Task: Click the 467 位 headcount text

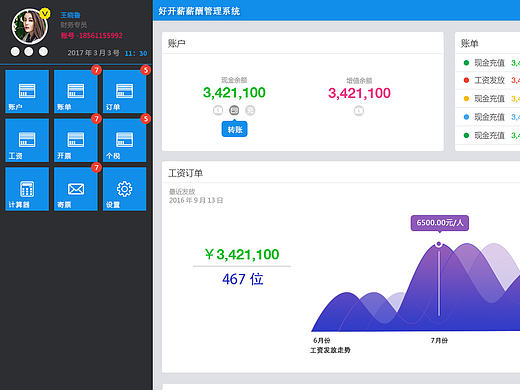Action: click(243, 279)
